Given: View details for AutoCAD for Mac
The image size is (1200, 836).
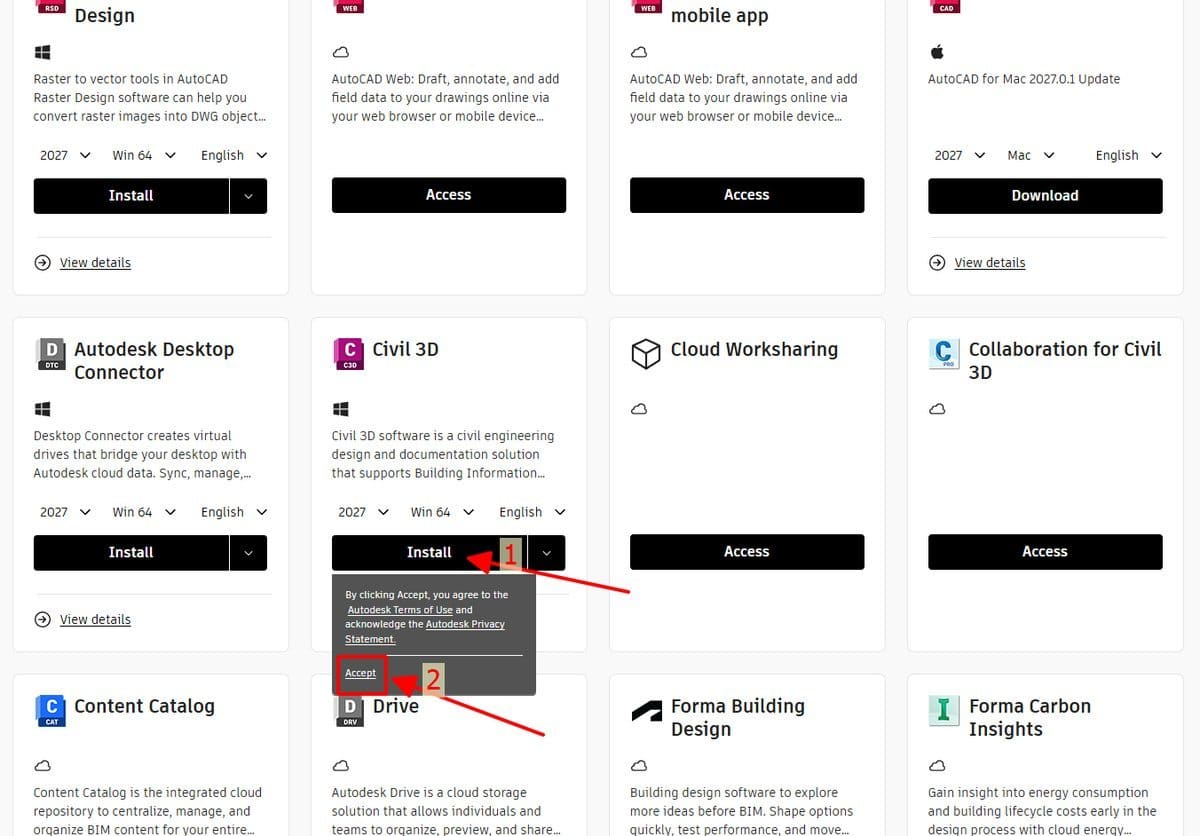Looking at the screenshot, I should point(990,263).
